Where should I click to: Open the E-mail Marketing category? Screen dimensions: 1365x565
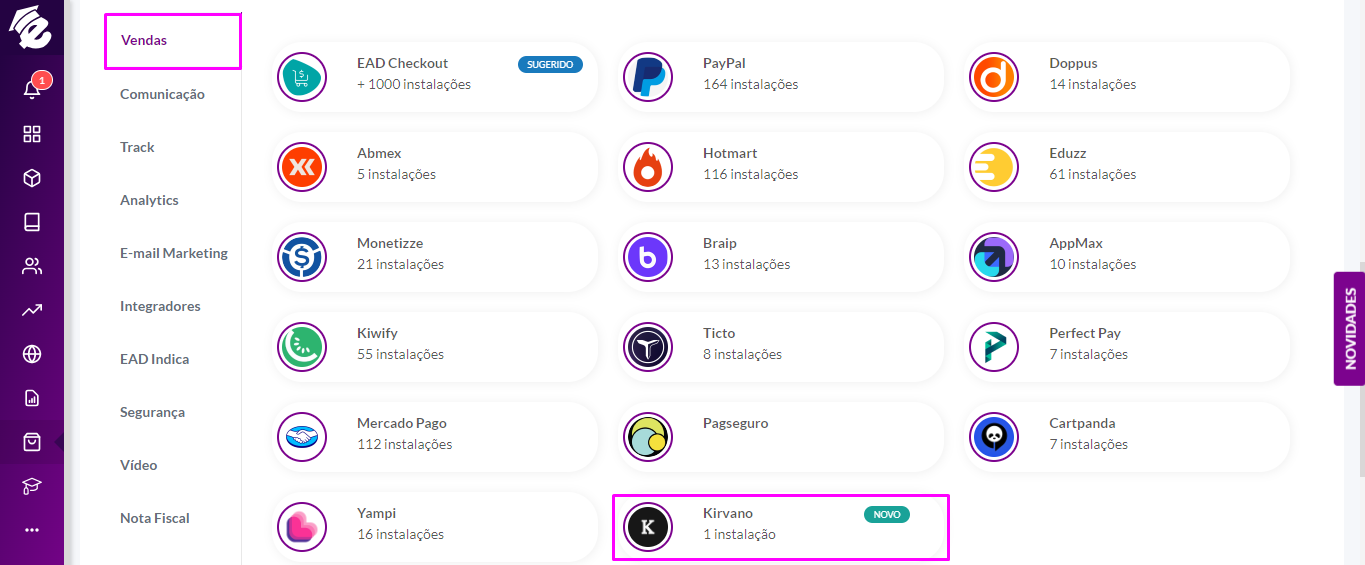tap(174, 253)
